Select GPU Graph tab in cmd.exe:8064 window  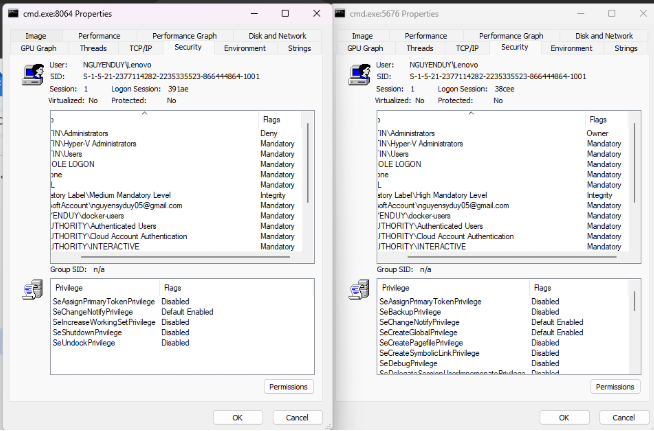coord(38,48)
